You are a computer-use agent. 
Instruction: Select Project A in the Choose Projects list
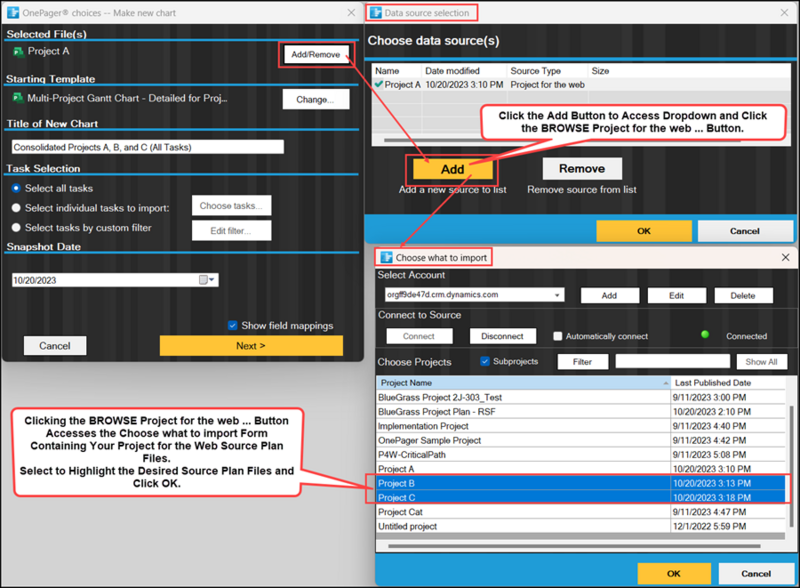click(581, 469)
